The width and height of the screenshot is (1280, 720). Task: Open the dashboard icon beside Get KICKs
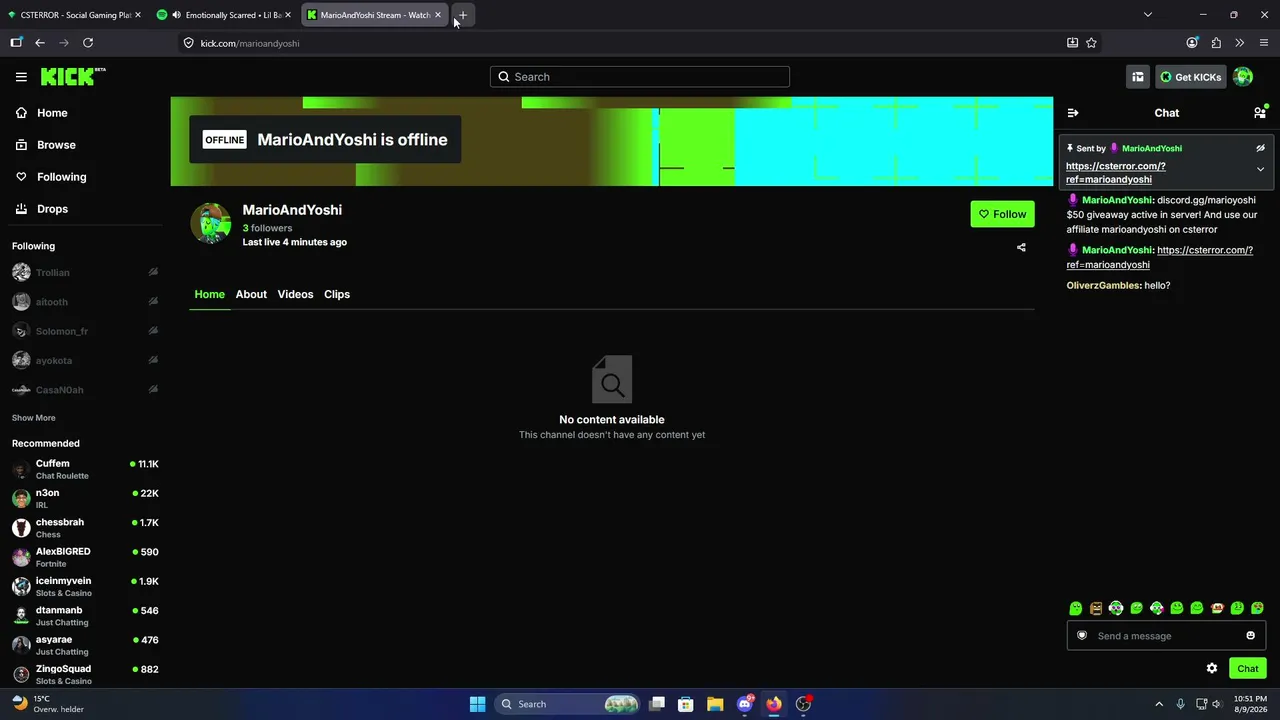pyautogui.click(x=1138, y=77)
